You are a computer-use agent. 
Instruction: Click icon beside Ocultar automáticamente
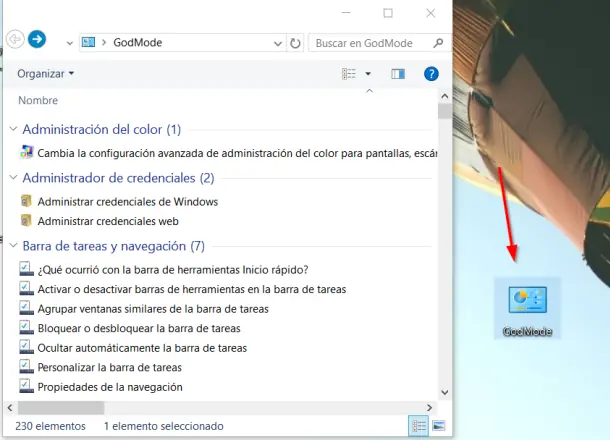pos(26,347)
